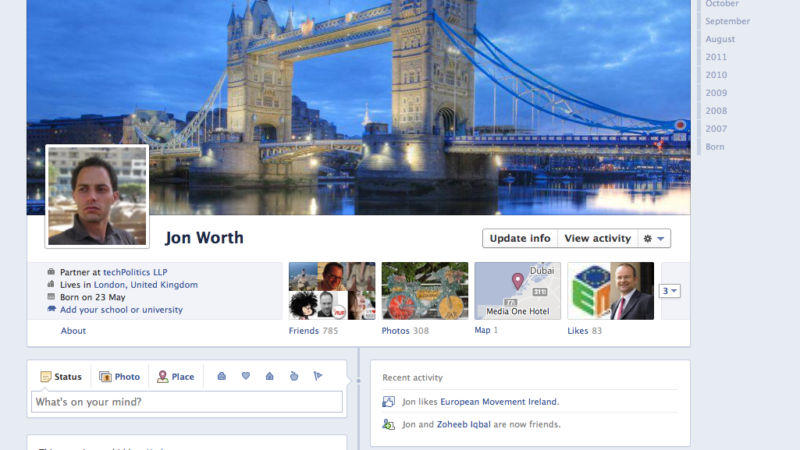This screenshot has width=800, height=450.
Task: Click the Milestones flag icon in composer
Action: pos(318,376)
